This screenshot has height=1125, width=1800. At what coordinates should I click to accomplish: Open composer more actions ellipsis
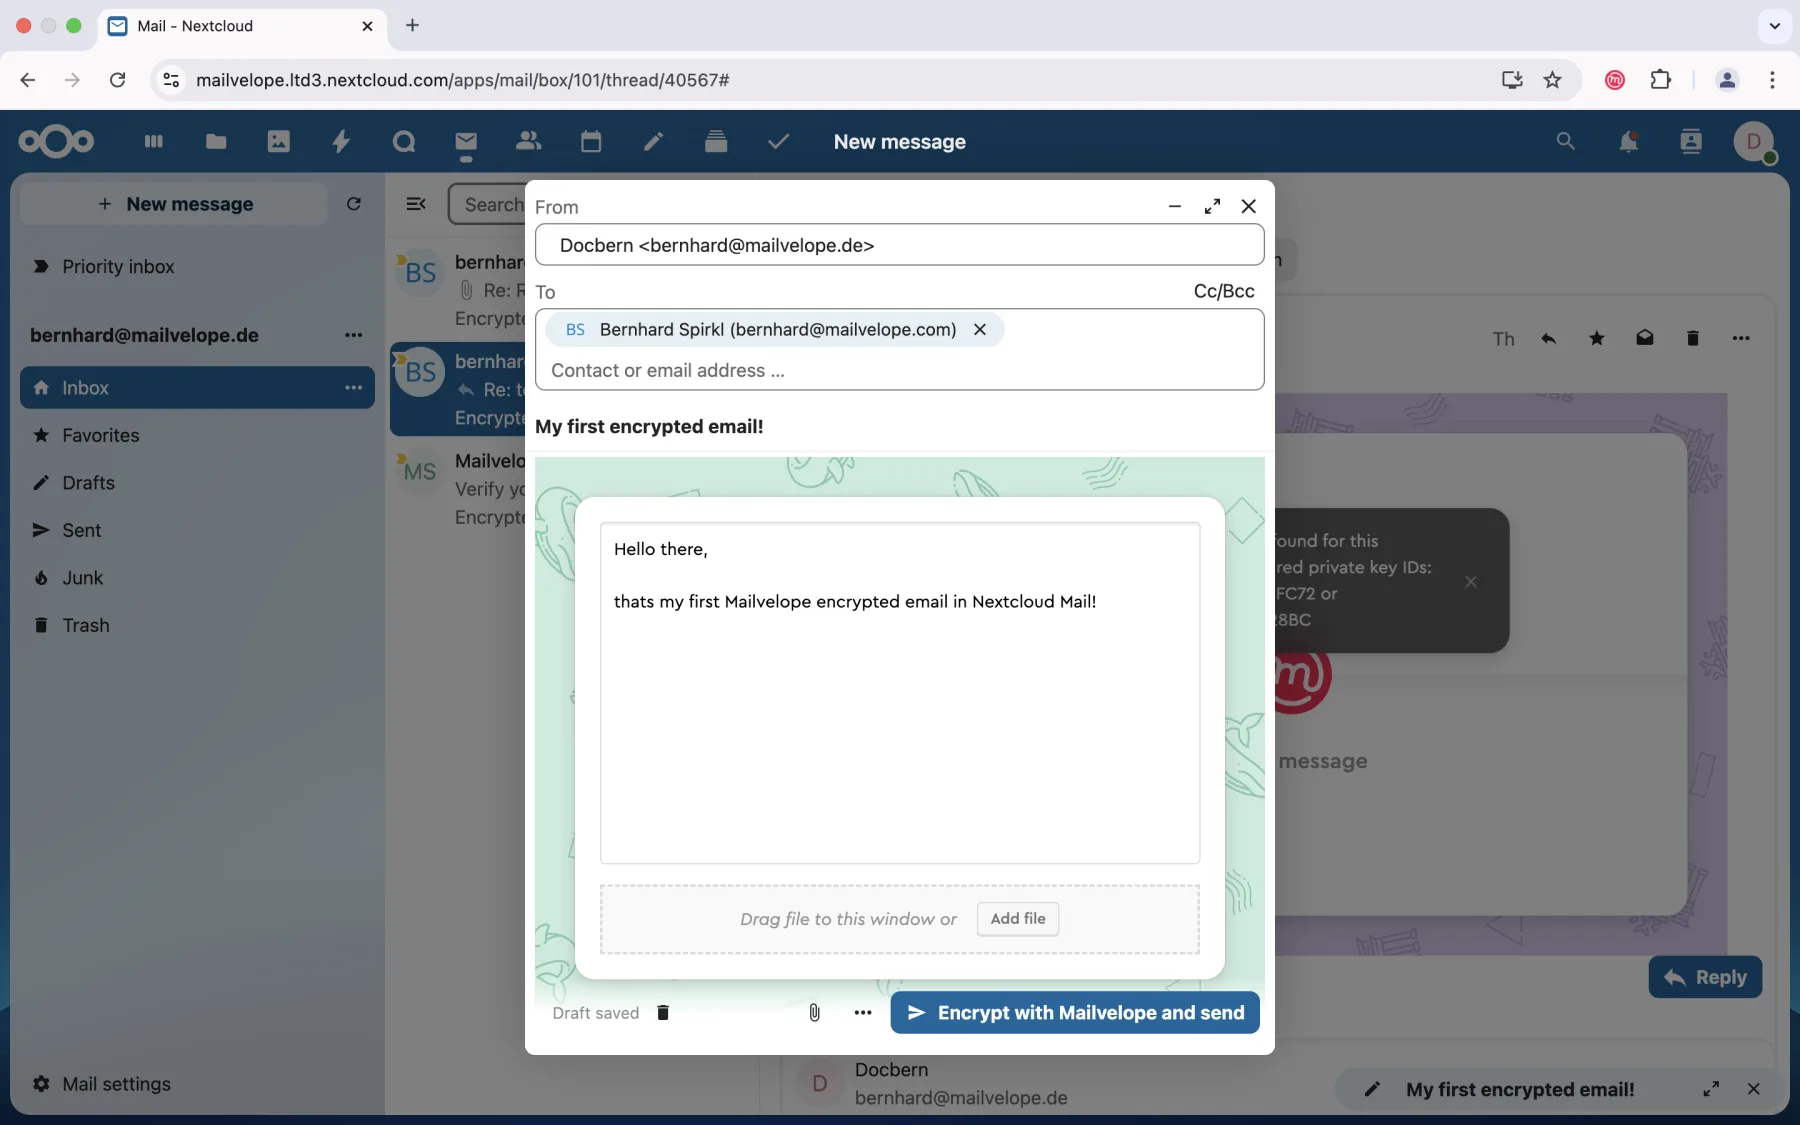click(x=863, y=1013)
